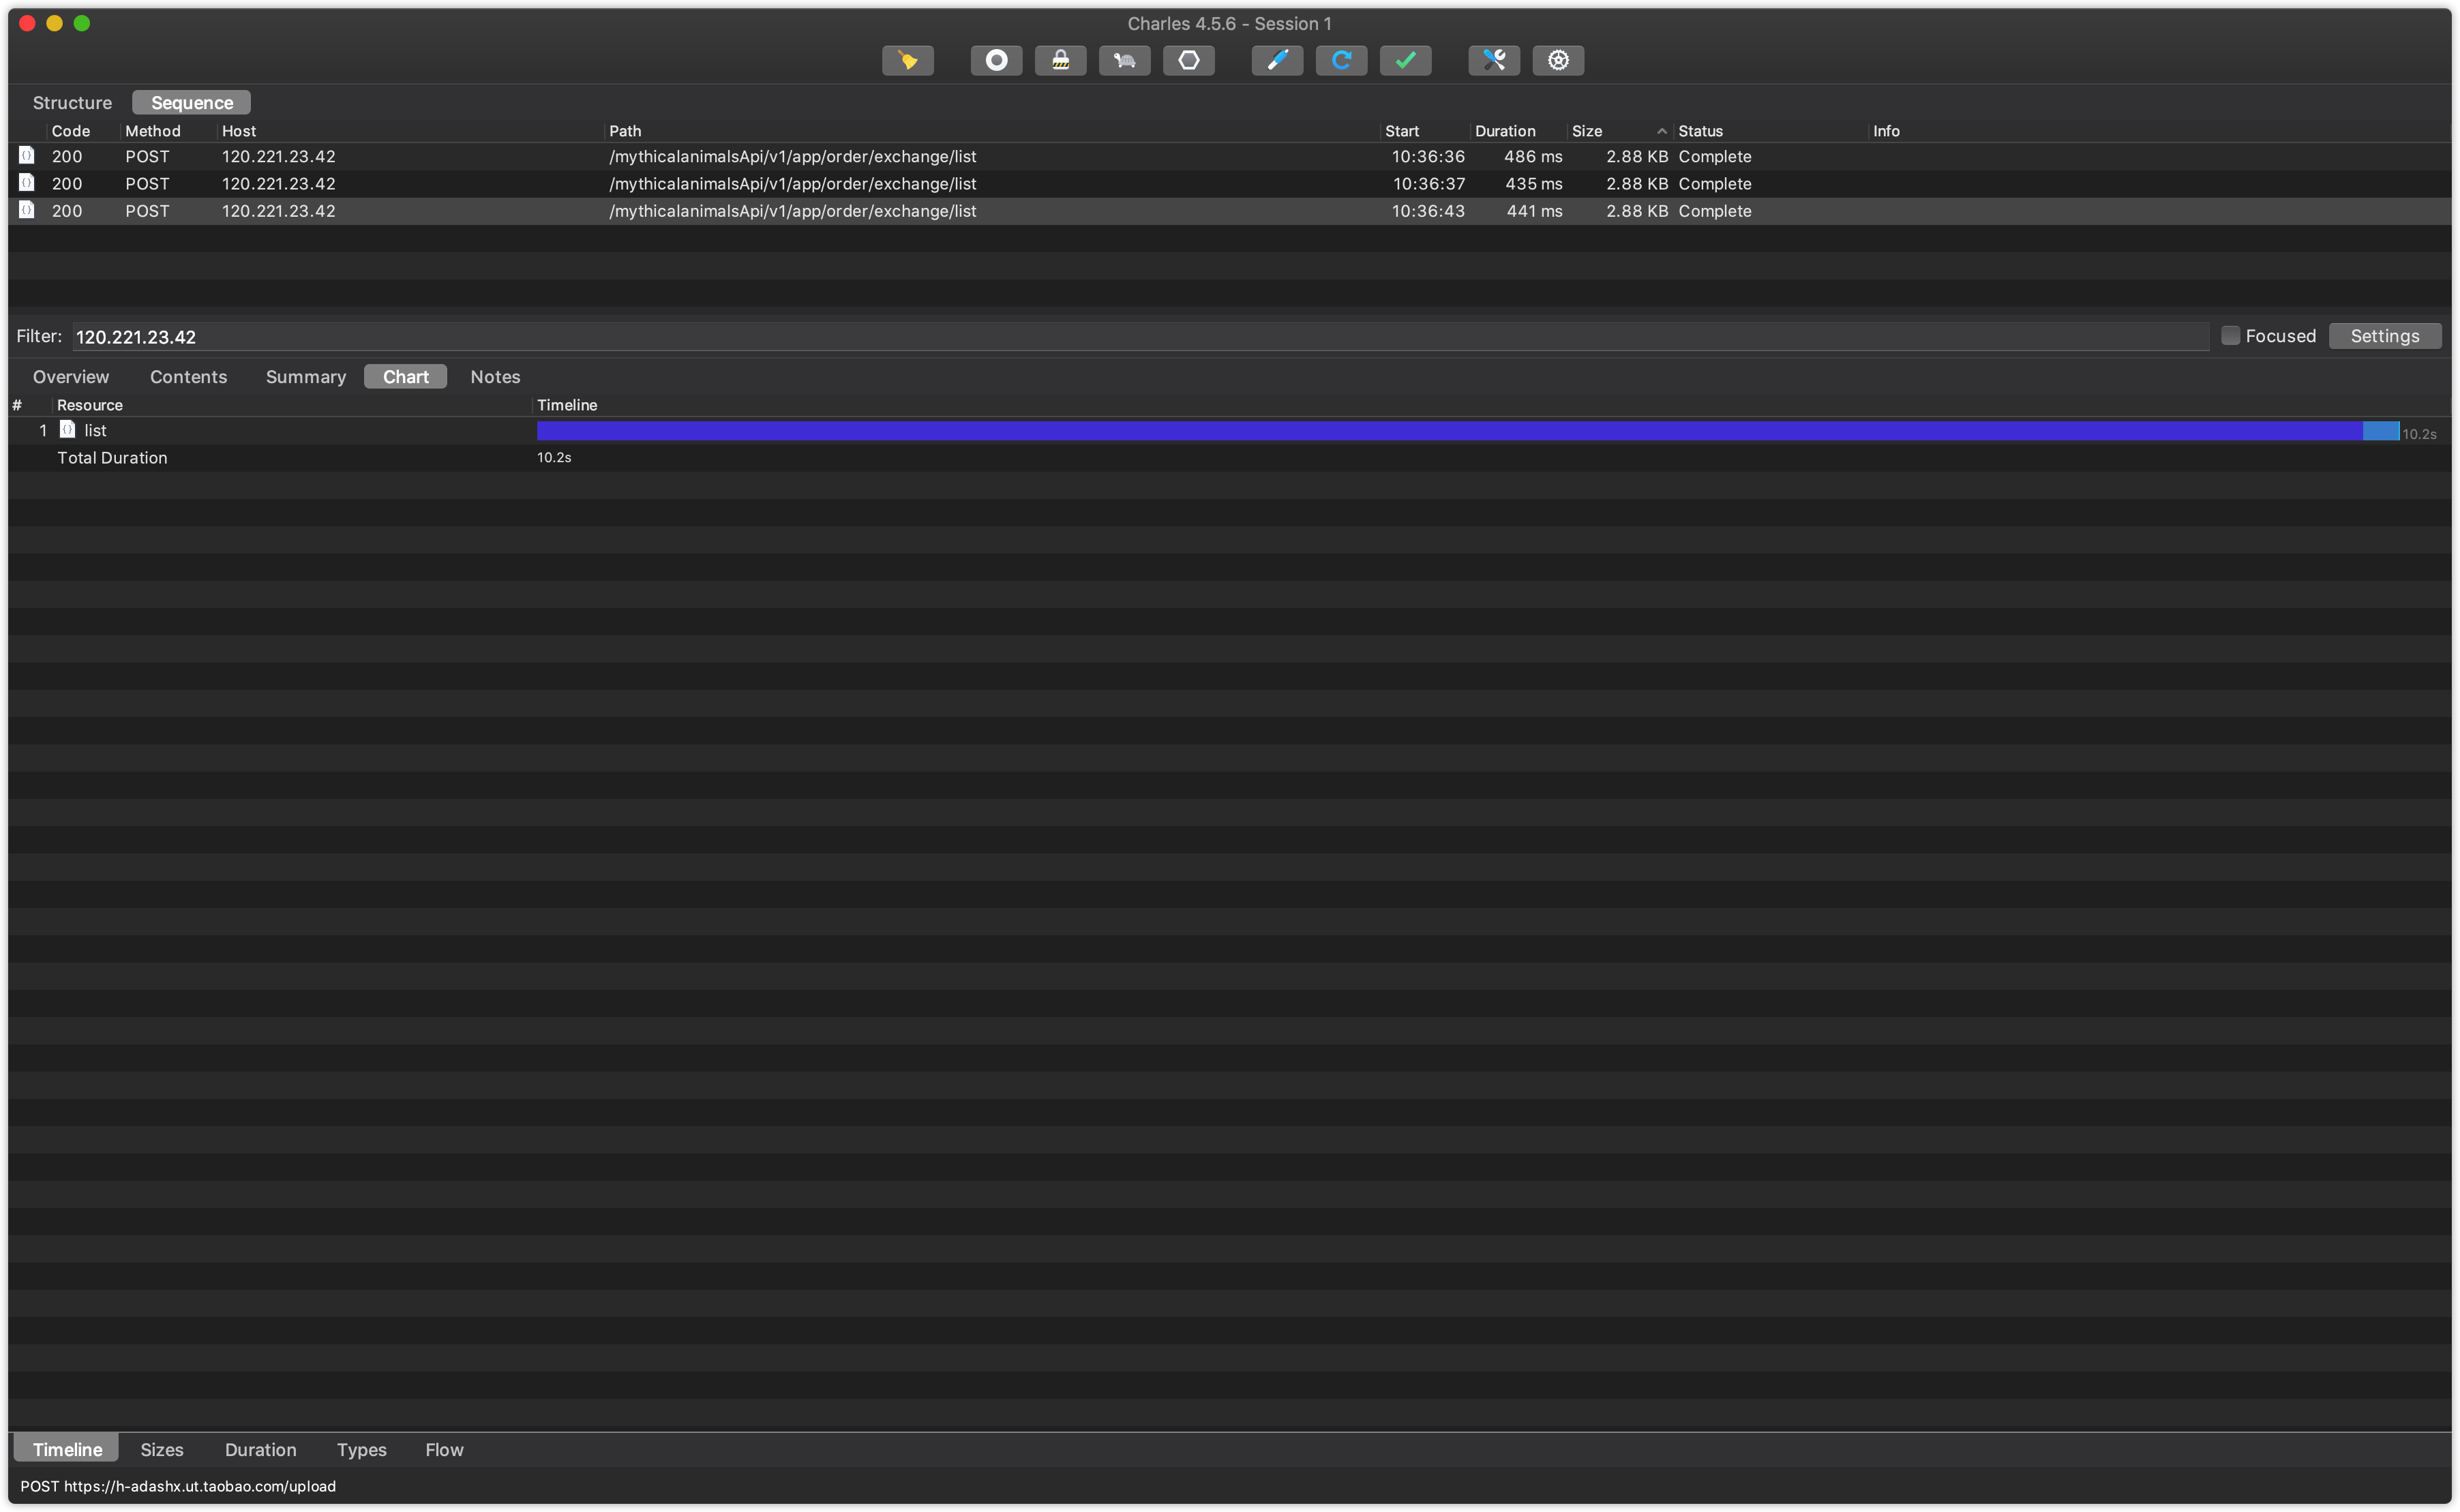Click the Repeat request arrow icon
Viewport: 2460px width, 1512px height.
point(1341,60)
